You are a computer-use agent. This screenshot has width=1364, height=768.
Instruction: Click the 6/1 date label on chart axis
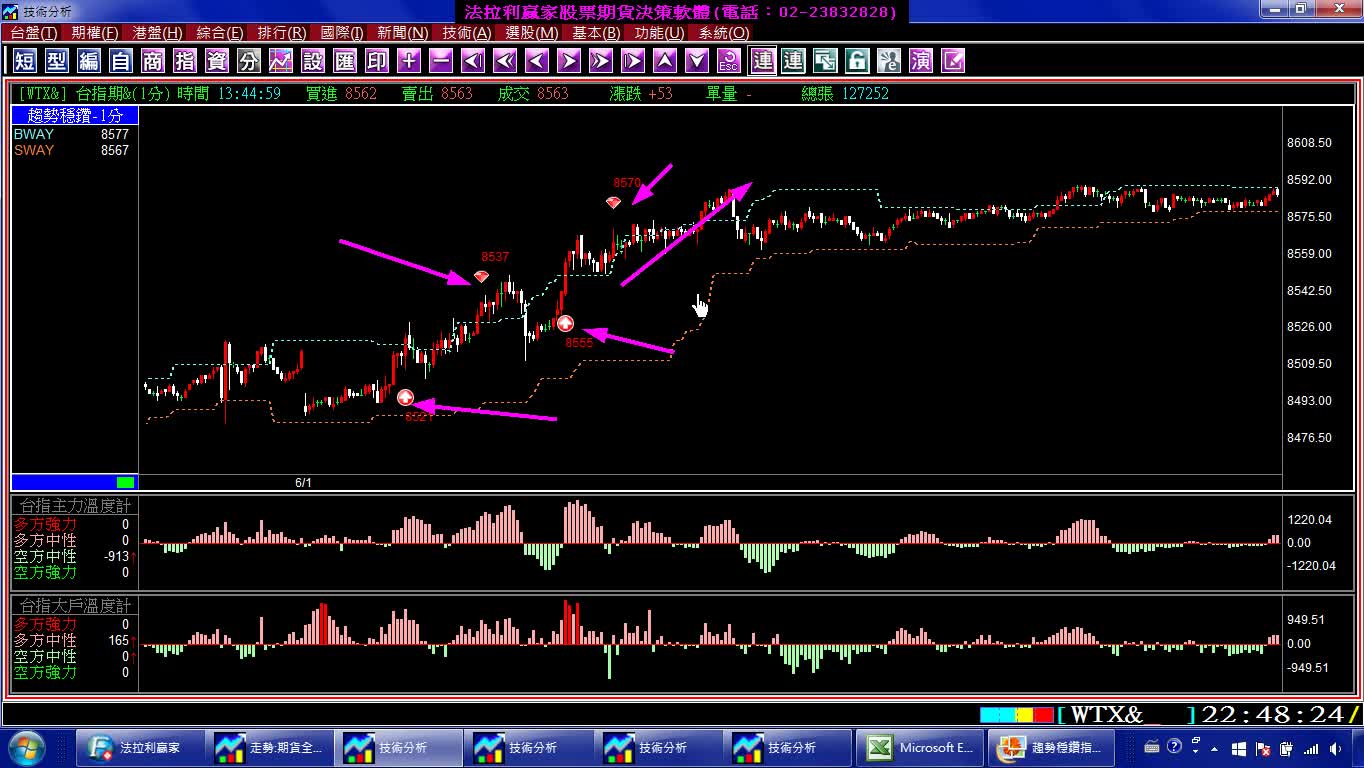pyautogui.click(x=303, y=483)
